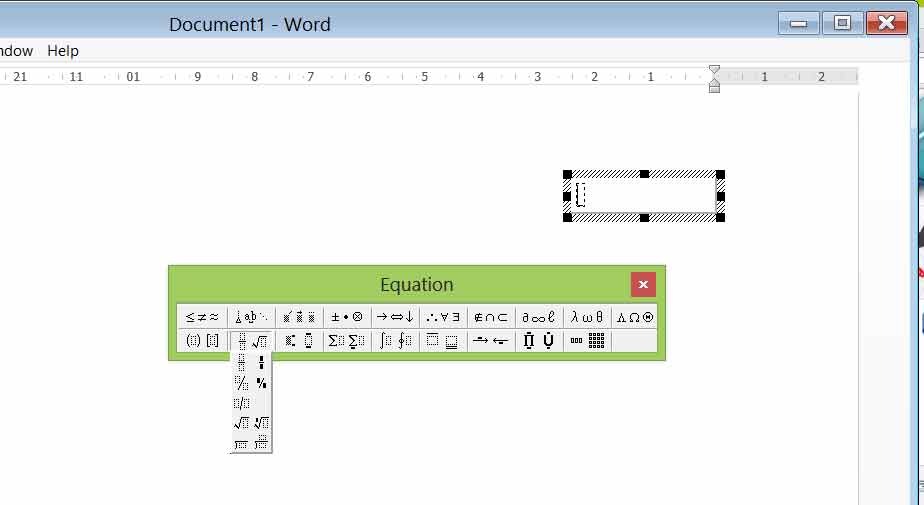Insert nth root template
This screenshot has height=505, width=924.
(261, 424)
